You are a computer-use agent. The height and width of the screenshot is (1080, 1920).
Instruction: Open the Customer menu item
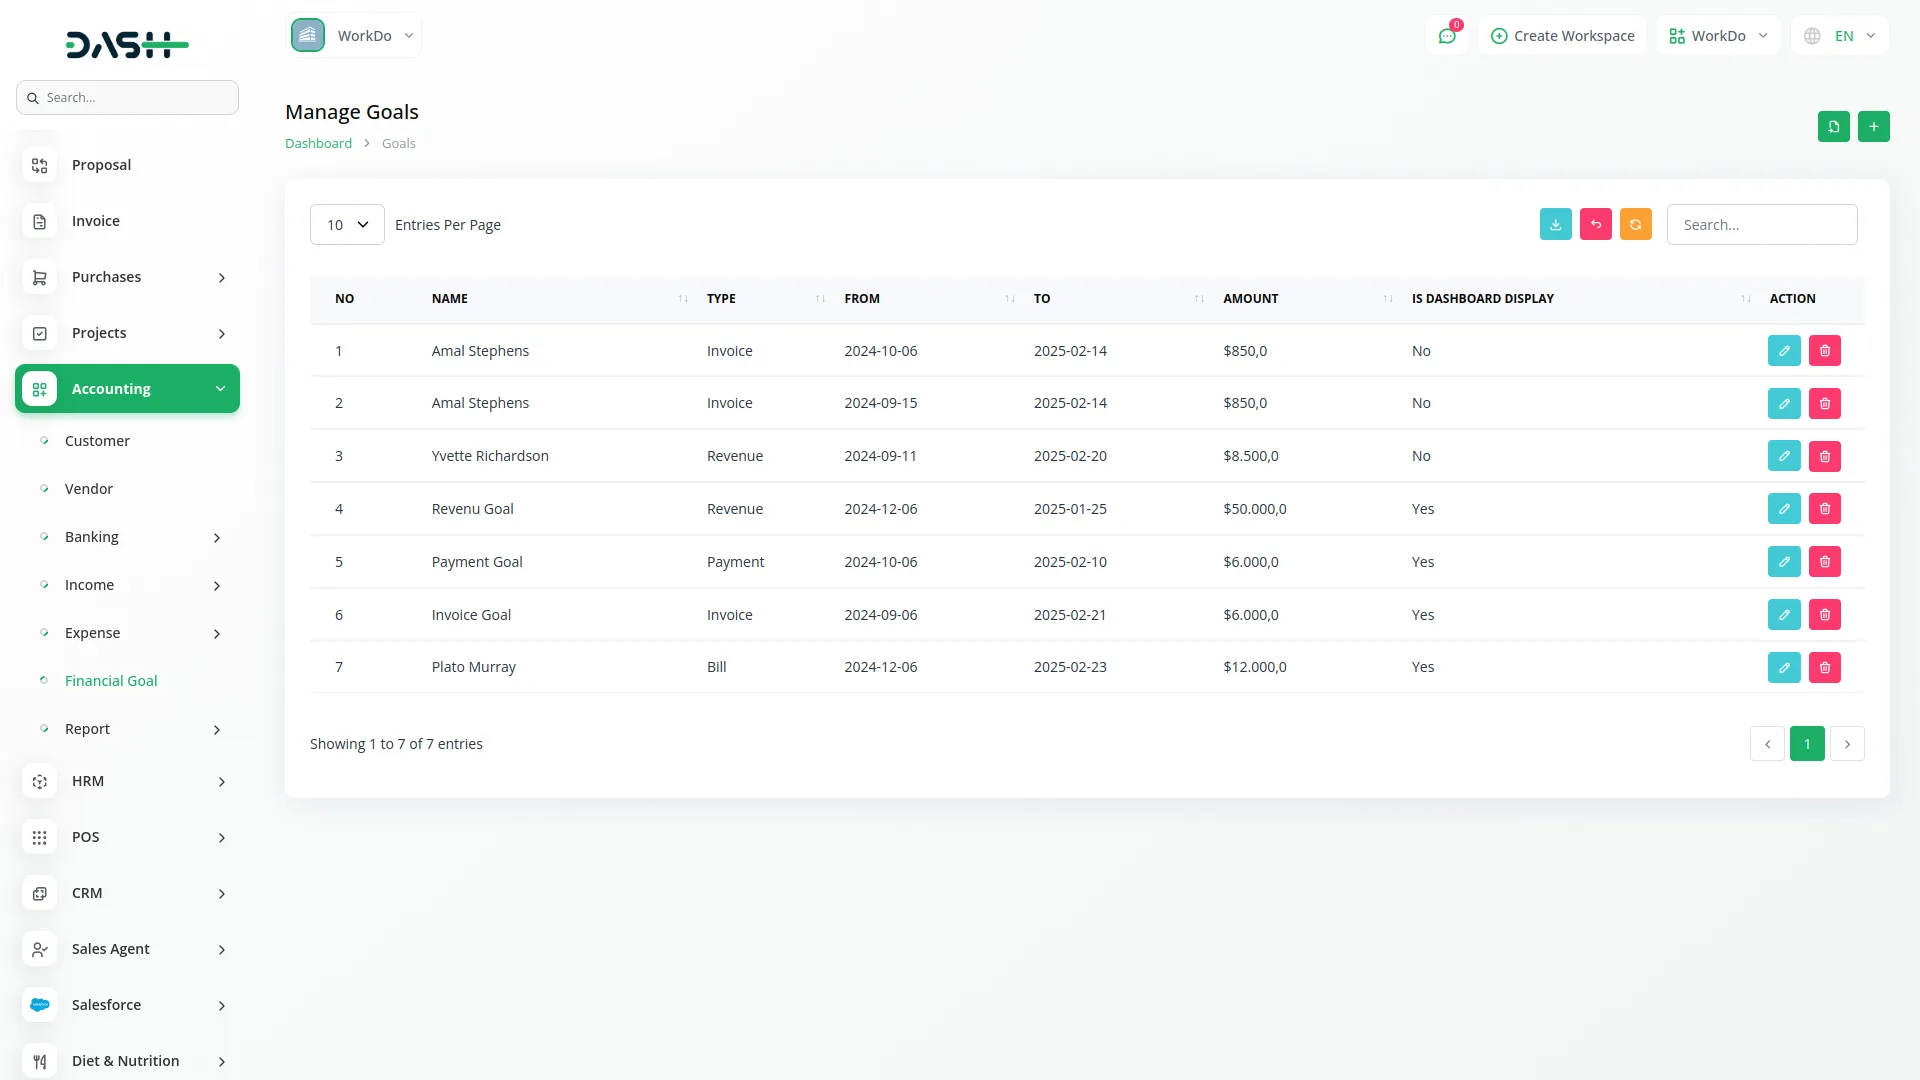coord(97,441)
